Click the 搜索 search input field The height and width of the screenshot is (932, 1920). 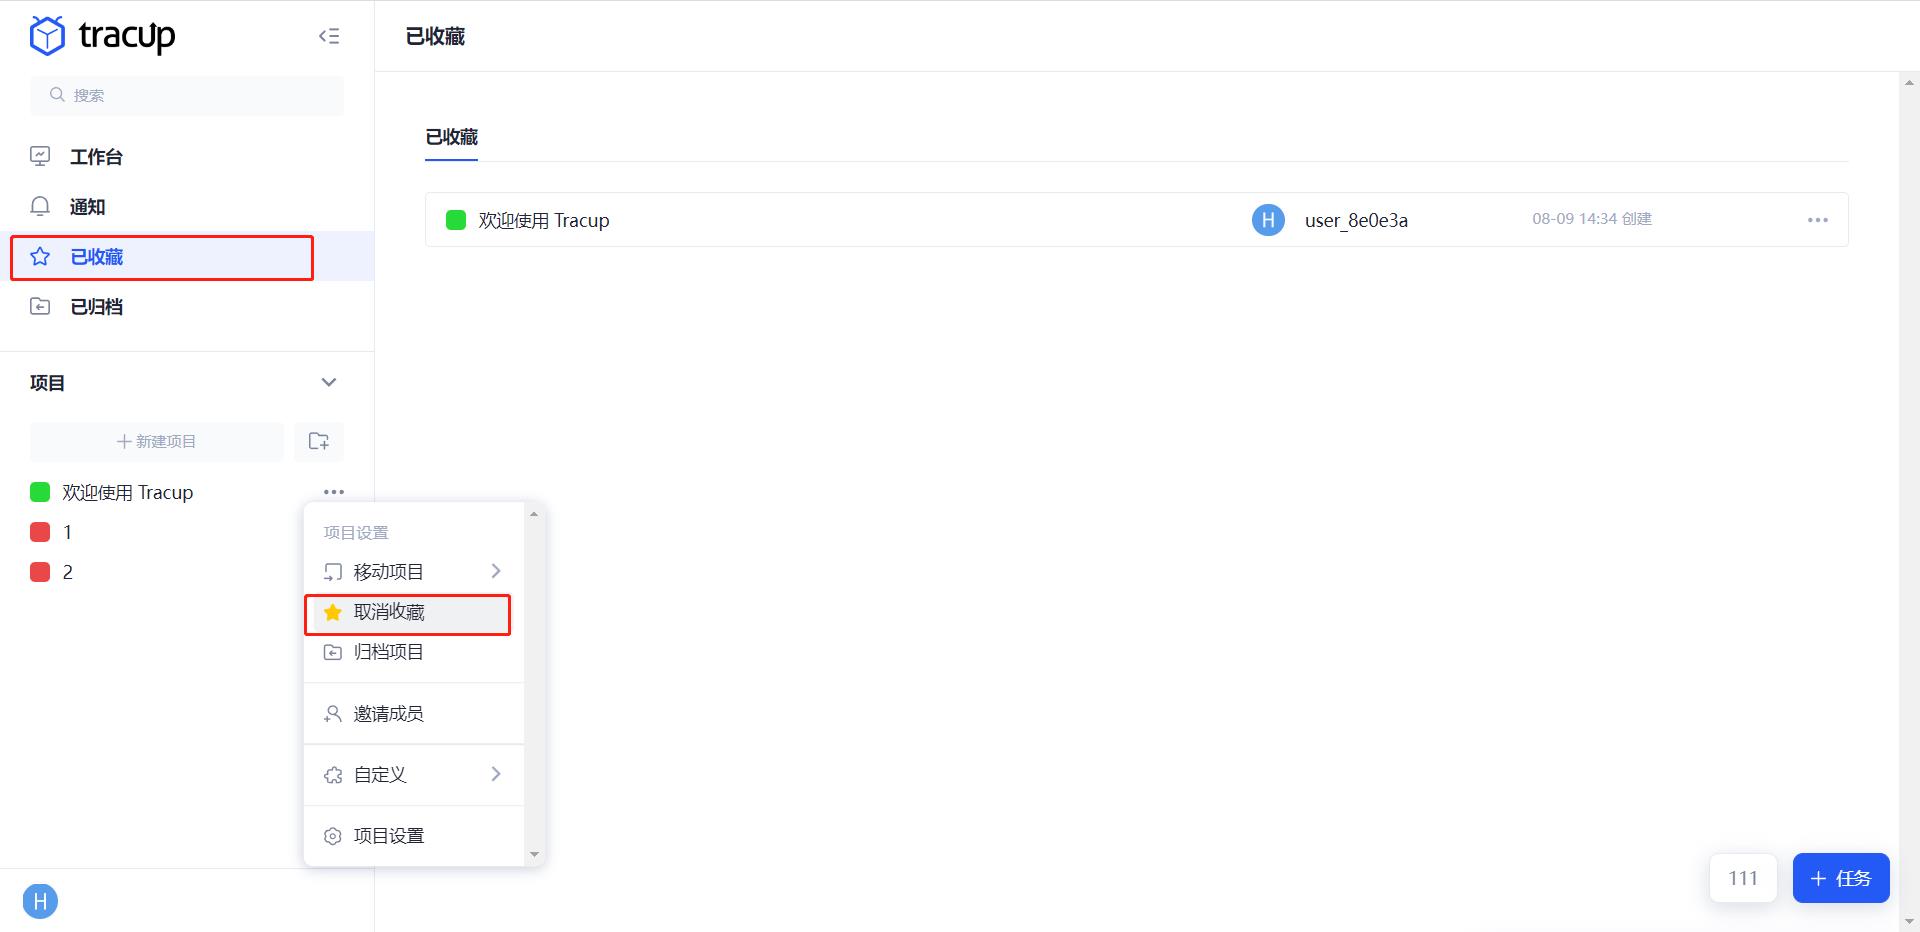click(187, 95)
